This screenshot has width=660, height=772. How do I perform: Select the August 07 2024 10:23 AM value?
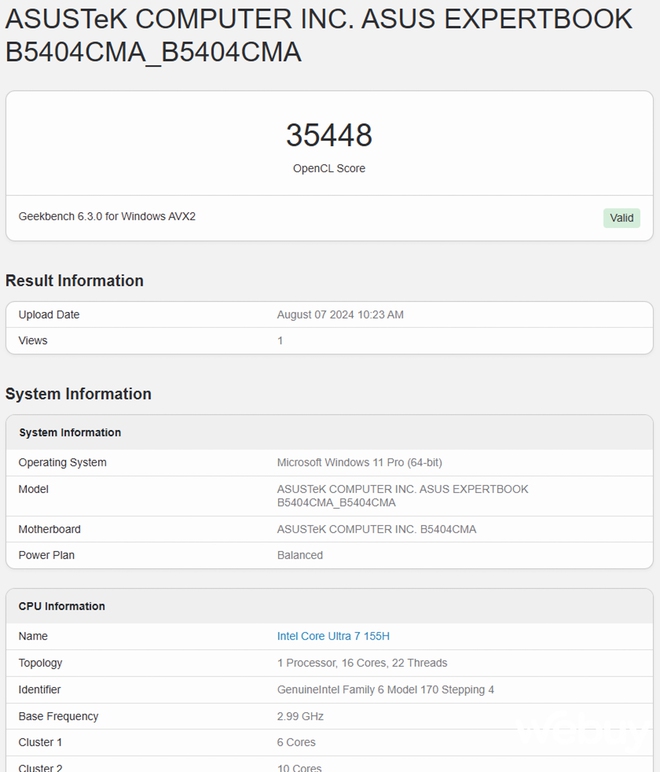[x=340, y=315]
